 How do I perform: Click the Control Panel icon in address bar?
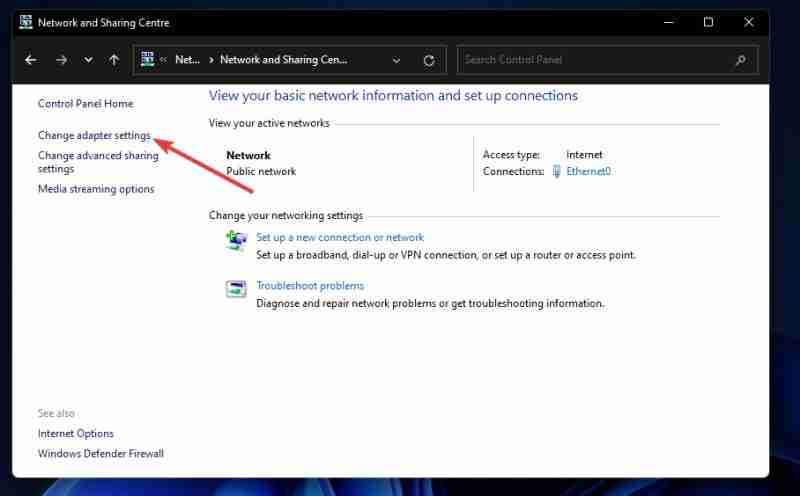(147, 59)
